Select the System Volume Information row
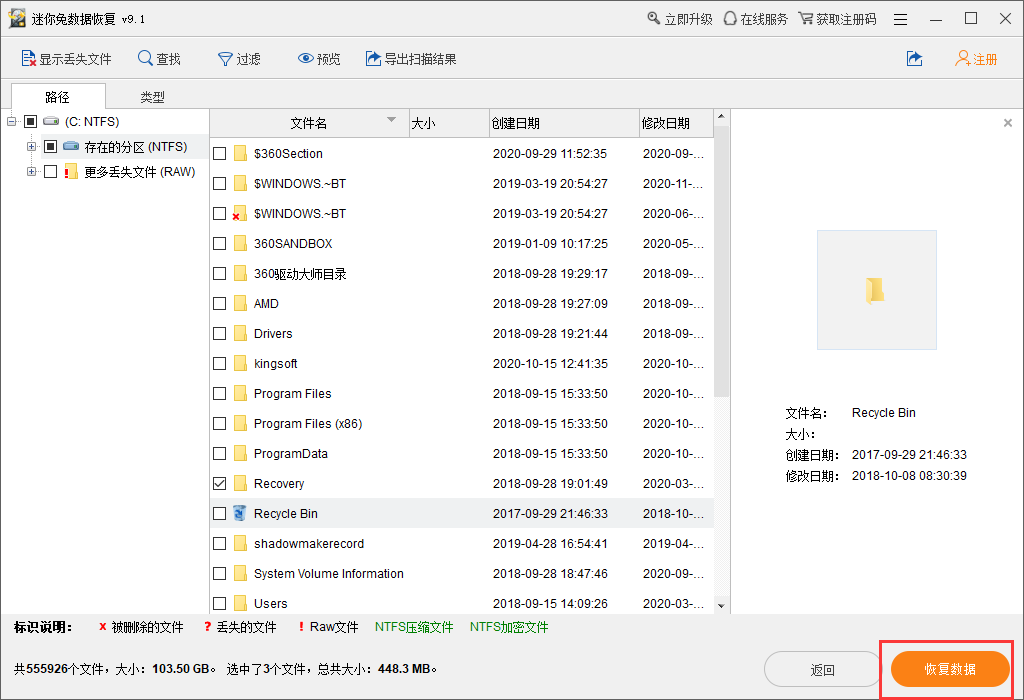Screen dimensions: 1024x700 point(462,573)
